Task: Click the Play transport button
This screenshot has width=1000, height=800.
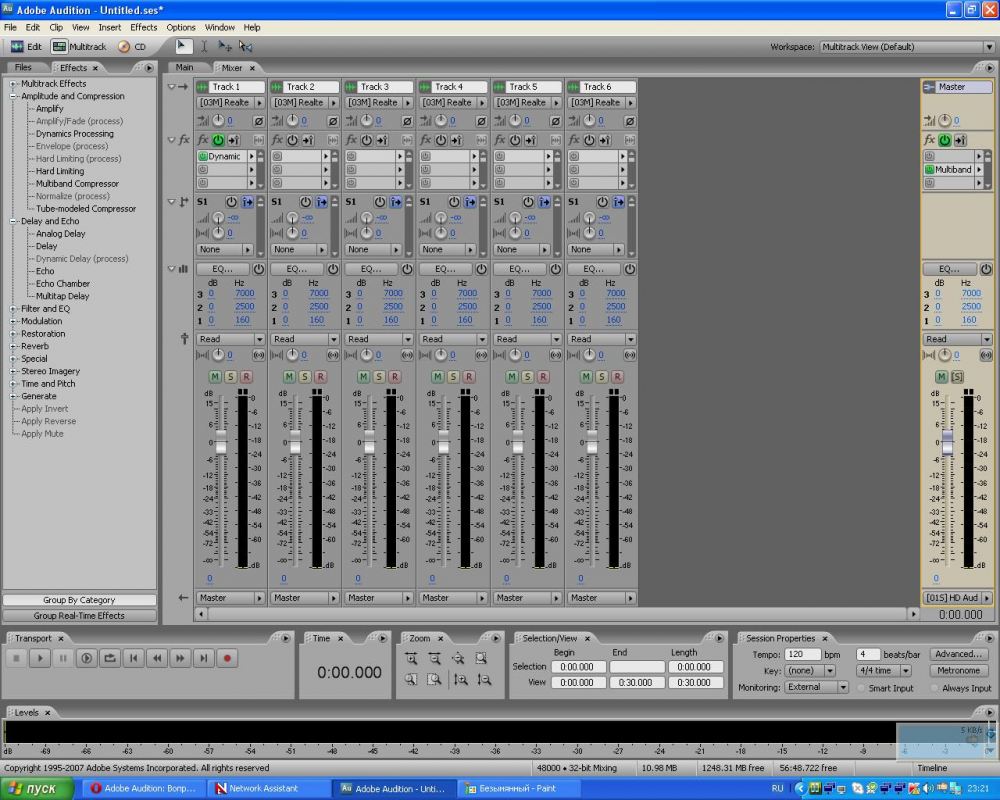Action: pos(40,658)
